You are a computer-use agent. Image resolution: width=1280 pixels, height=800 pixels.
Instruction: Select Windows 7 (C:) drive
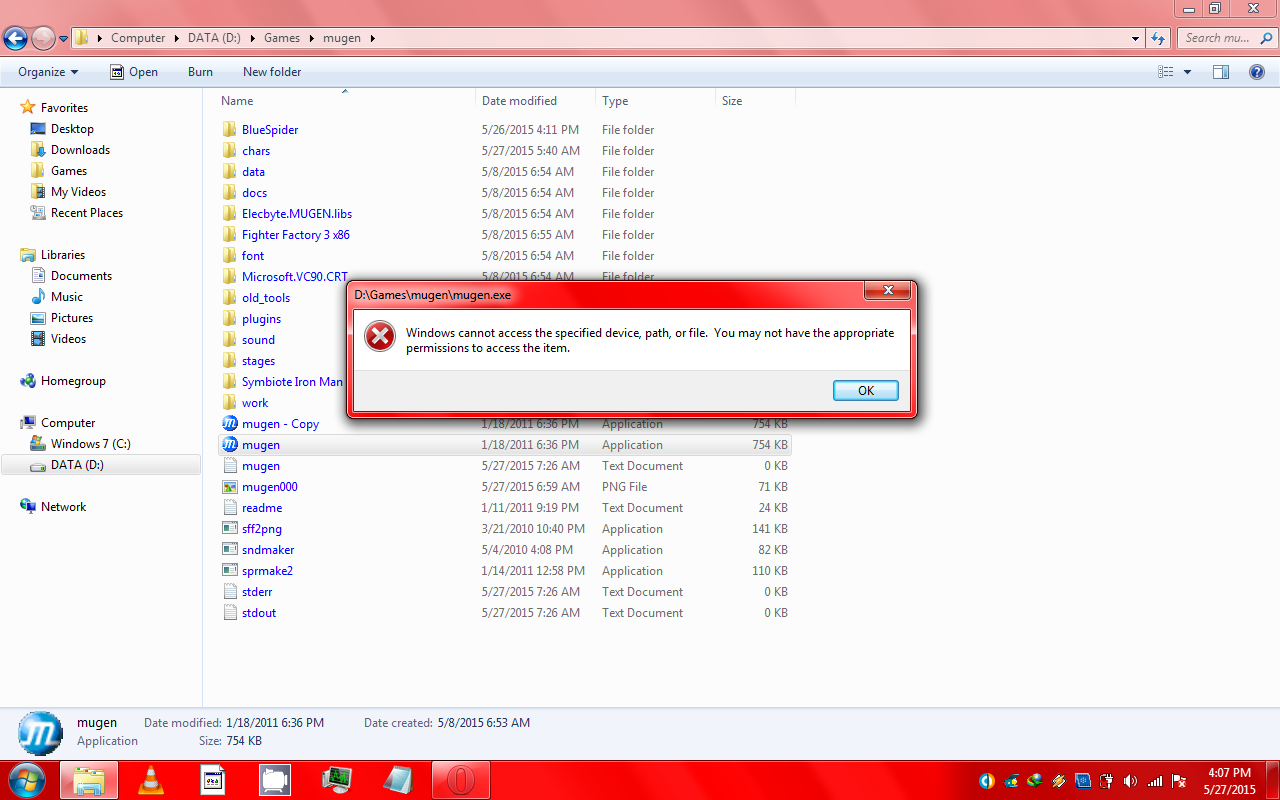(90, 444)
